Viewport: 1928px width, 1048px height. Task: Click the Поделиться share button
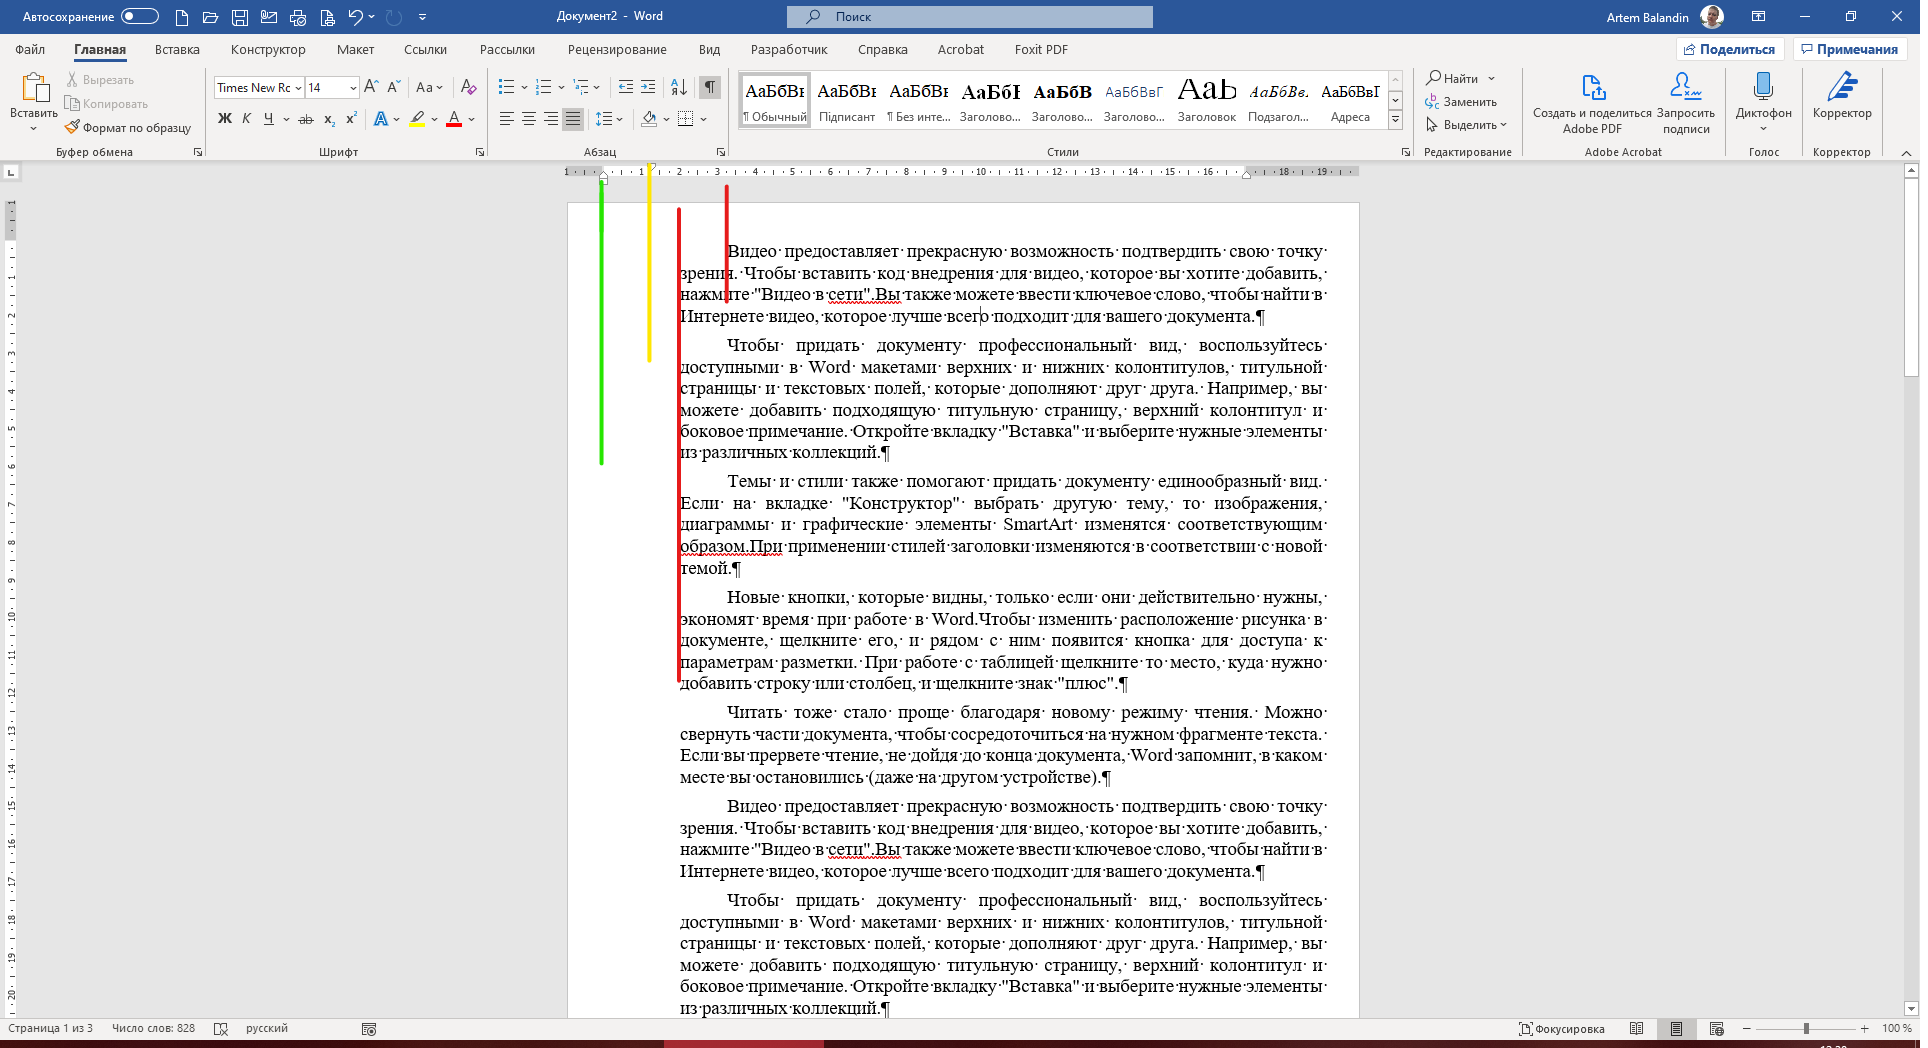click(1730, 49)
